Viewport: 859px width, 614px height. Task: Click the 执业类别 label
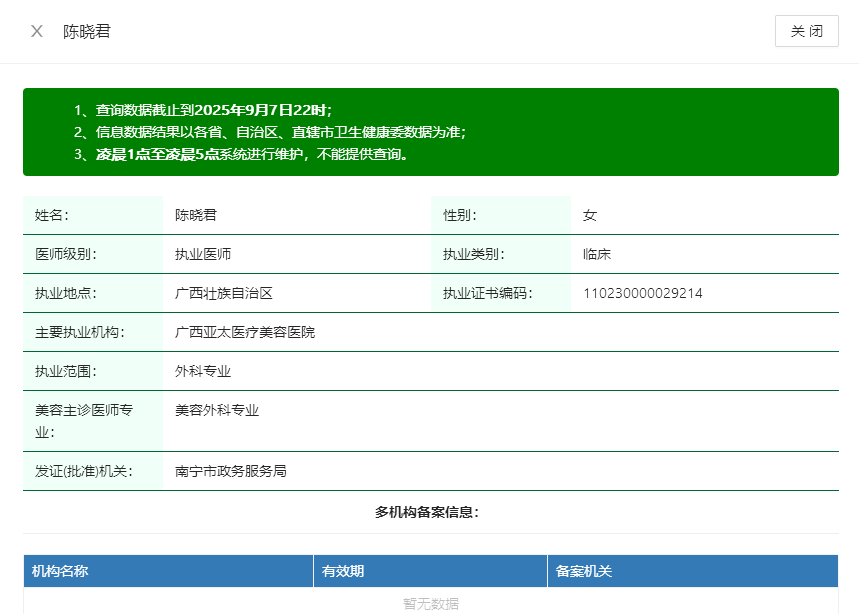(474, 254)
